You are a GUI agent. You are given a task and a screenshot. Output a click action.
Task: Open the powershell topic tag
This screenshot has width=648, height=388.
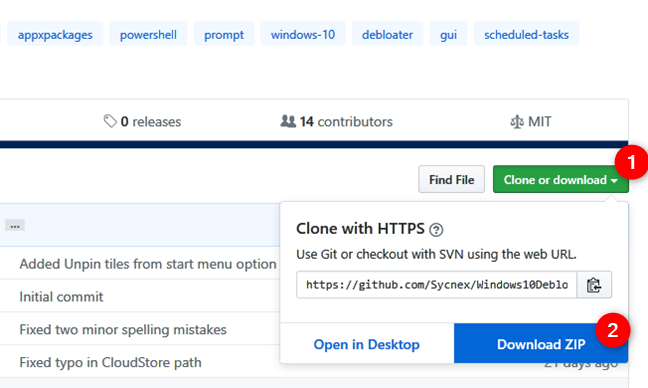tap(148, 34)
